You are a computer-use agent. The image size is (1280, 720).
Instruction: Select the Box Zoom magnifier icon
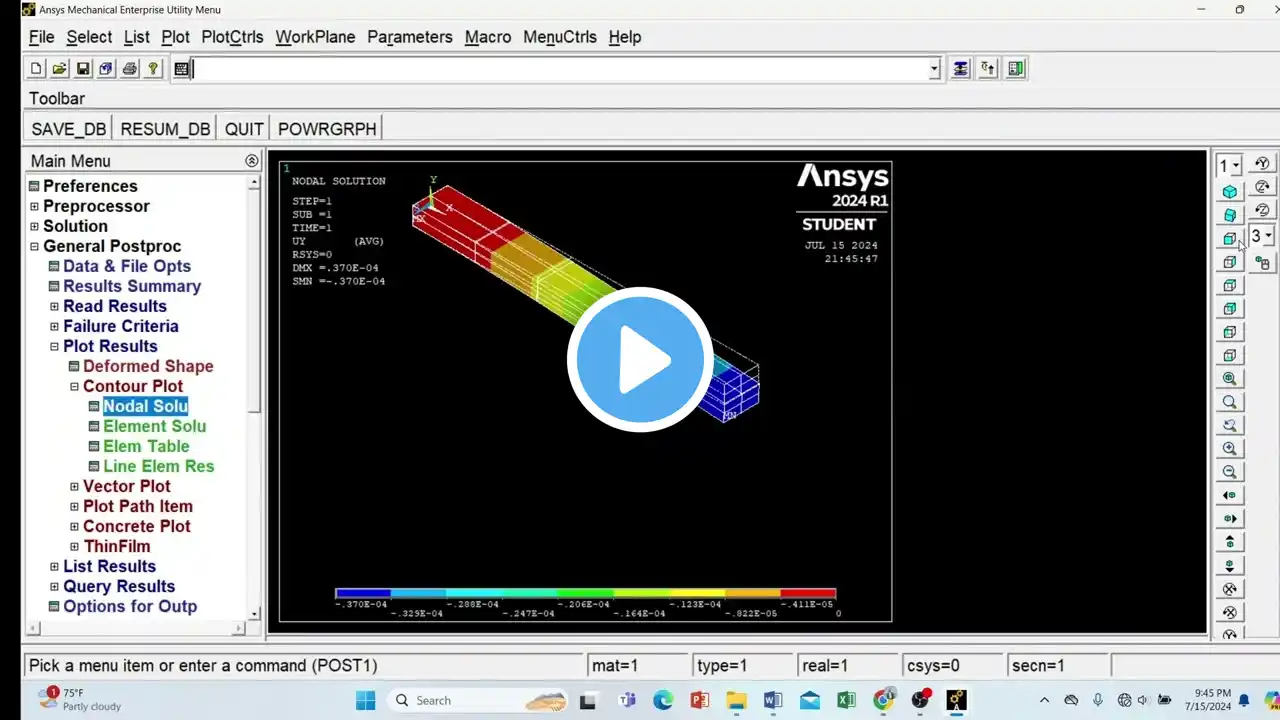click(x=1230, y=402)
